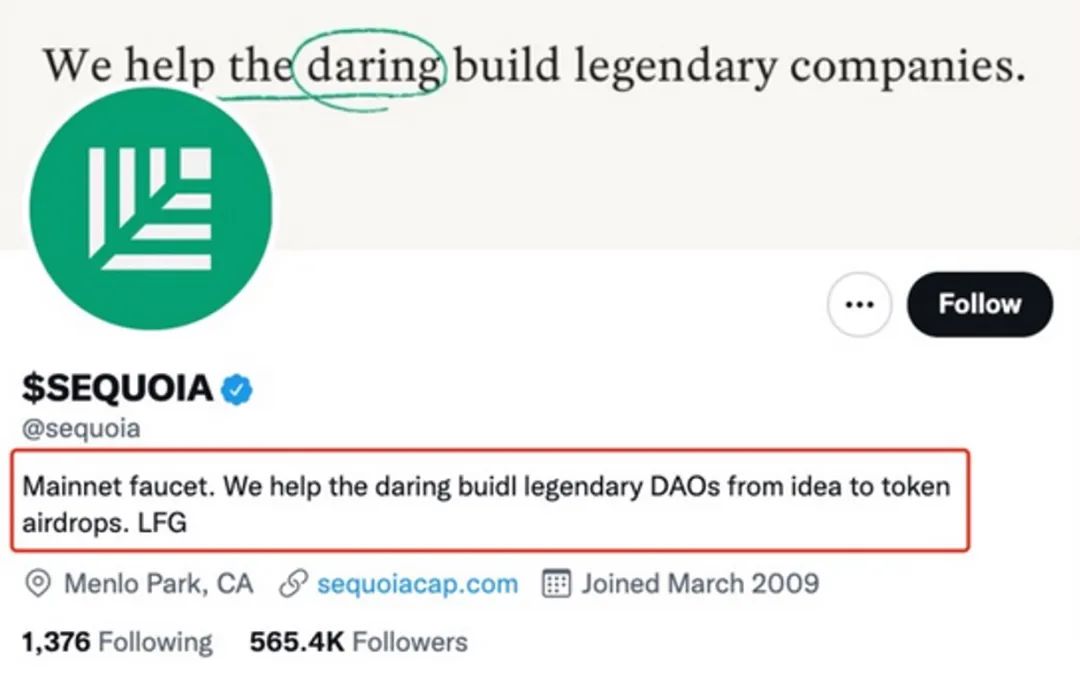View the 565.4K Followers list
Viewport: 1080px width, 684px height.
(x=358, y=642)
